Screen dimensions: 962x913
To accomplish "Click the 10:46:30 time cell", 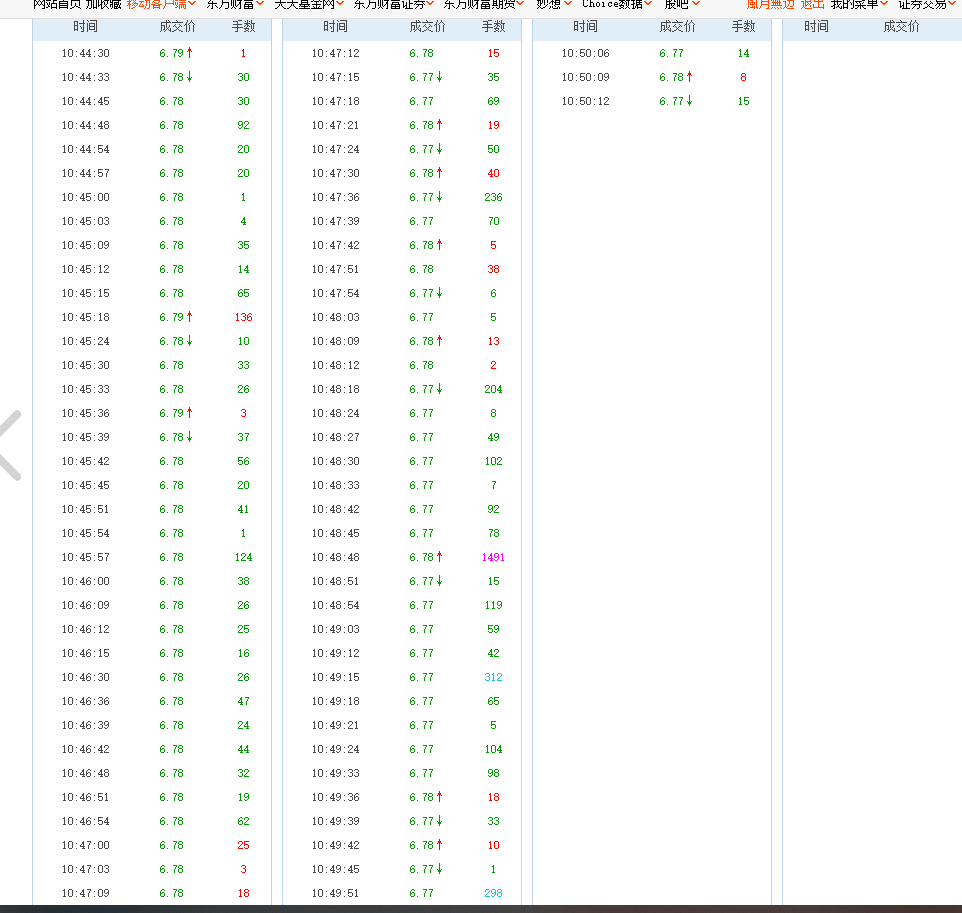I will (x=85, y=677).
